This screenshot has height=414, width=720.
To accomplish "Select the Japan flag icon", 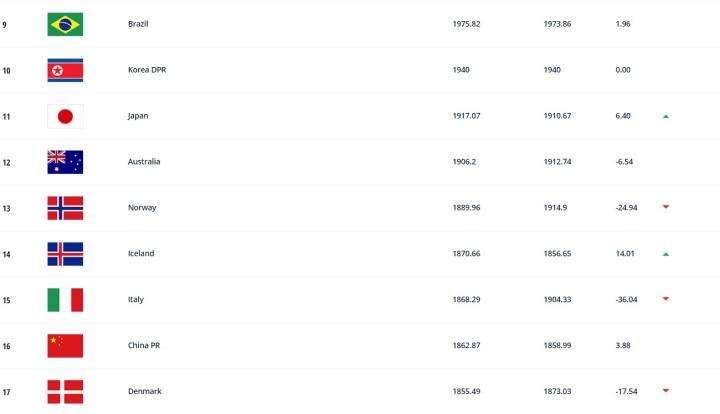I will (65, 116).
